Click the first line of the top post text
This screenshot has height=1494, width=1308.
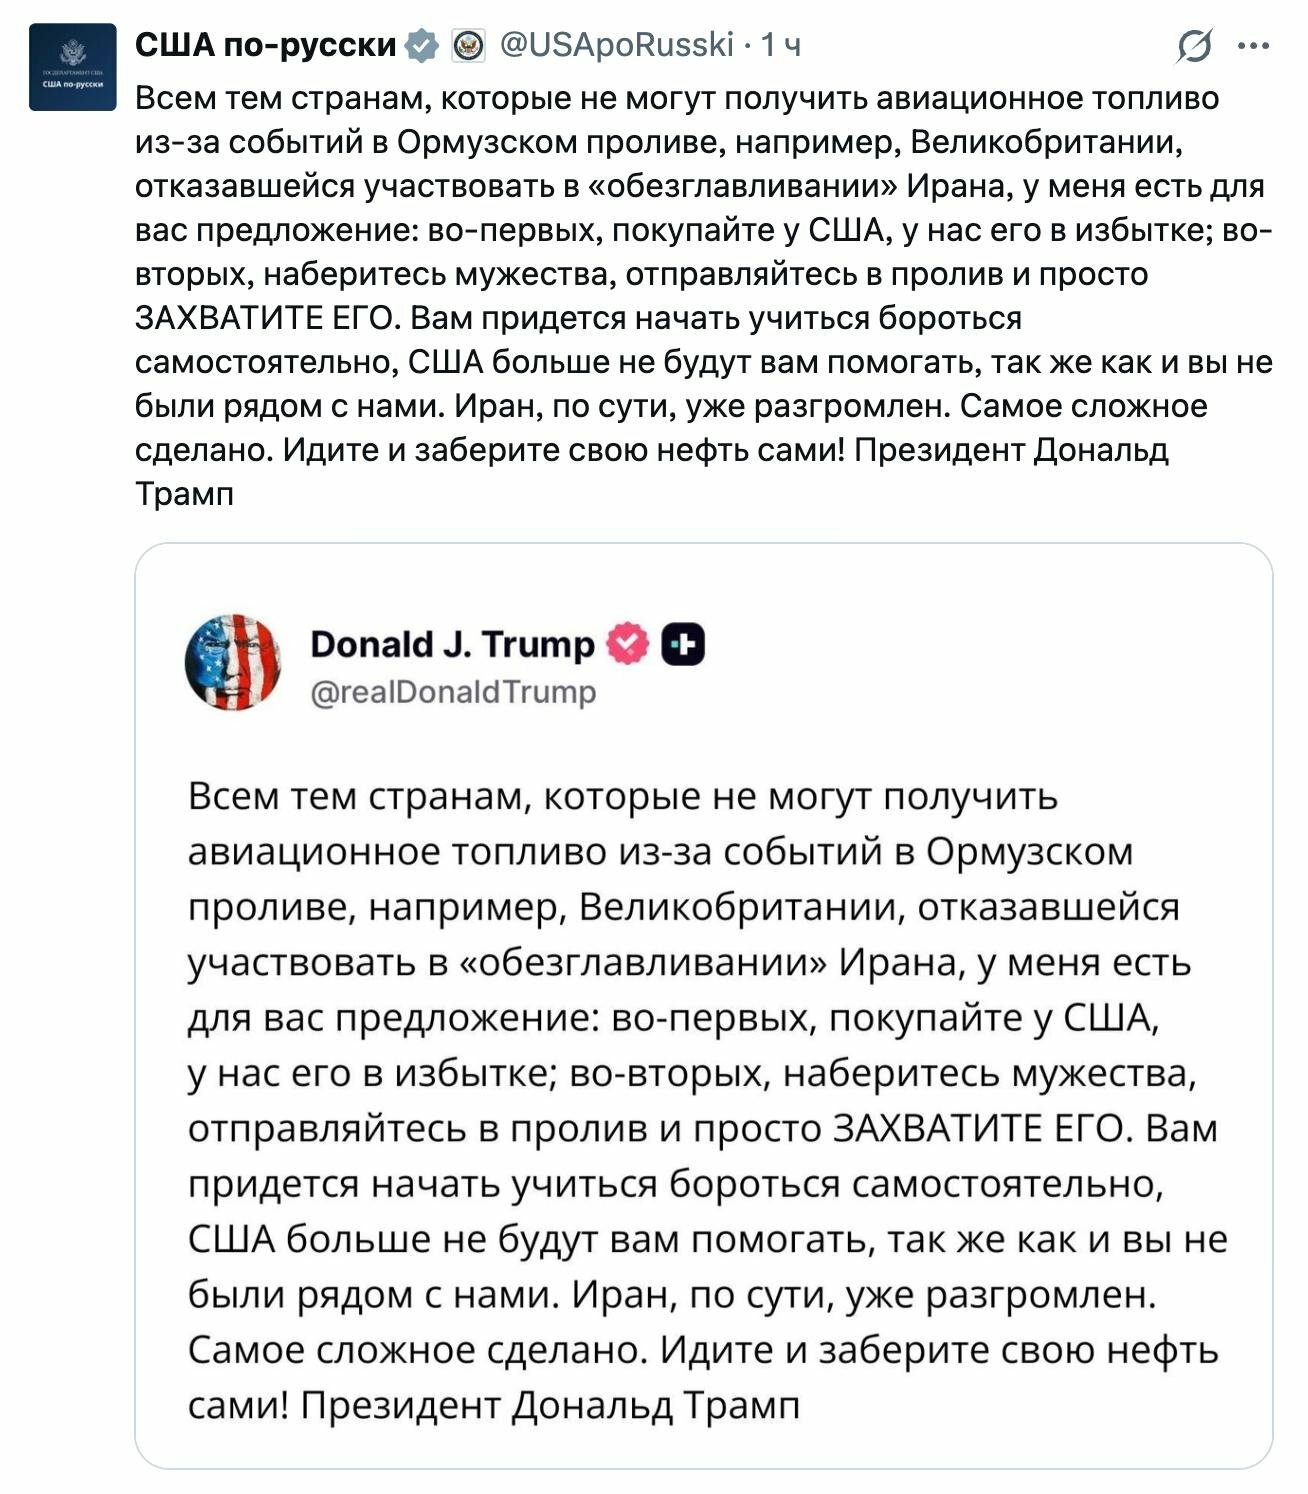coord(677,99)
